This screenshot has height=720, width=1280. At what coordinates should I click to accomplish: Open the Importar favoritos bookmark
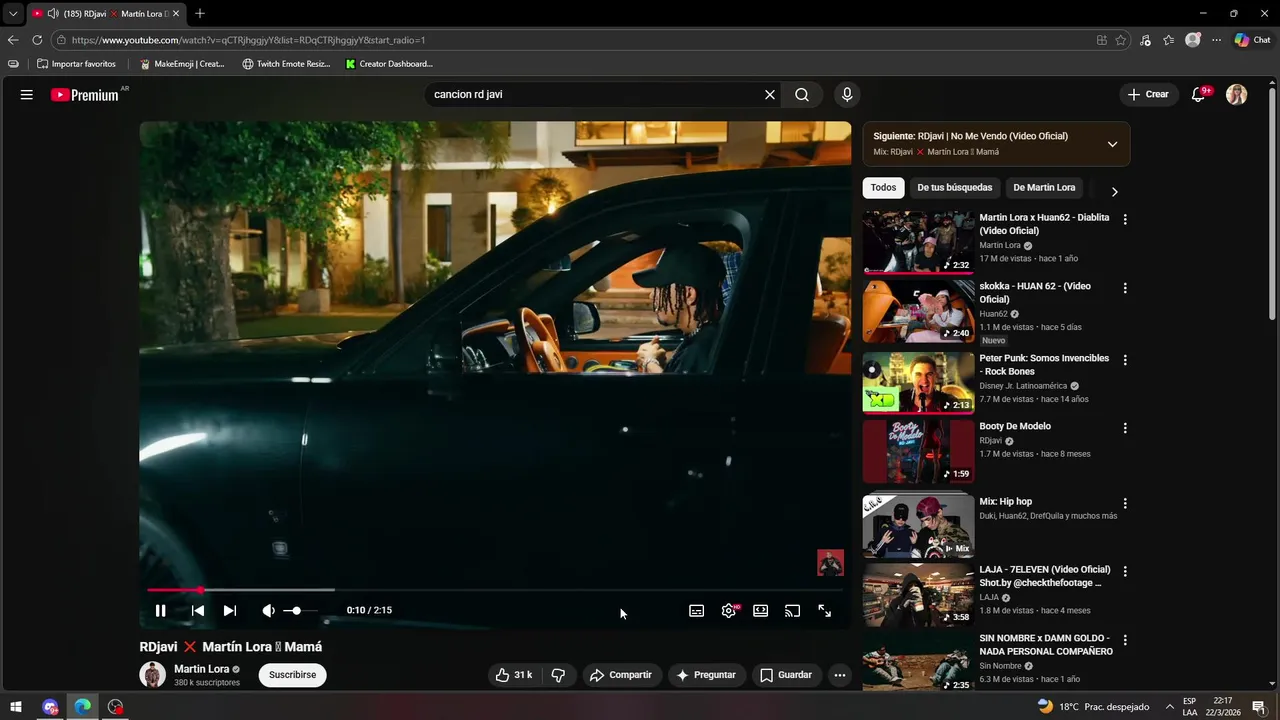click(76, 64)
